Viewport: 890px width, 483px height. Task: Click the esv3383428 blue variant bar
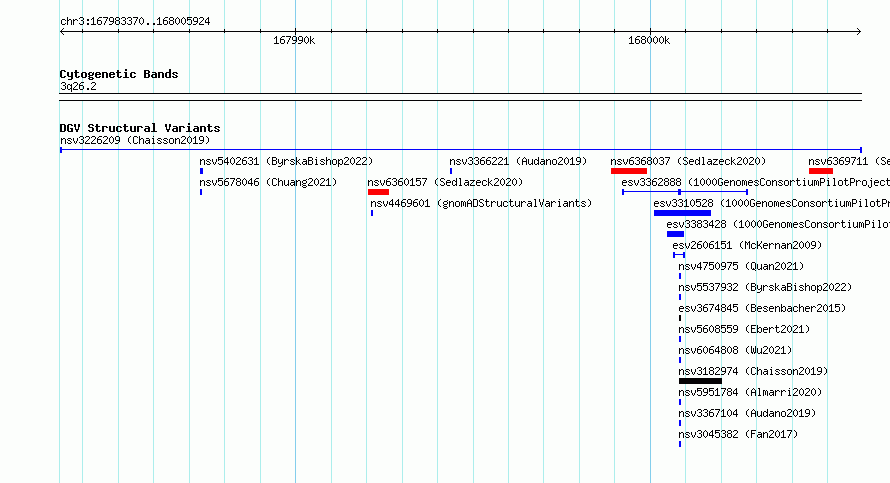(675, 234)
